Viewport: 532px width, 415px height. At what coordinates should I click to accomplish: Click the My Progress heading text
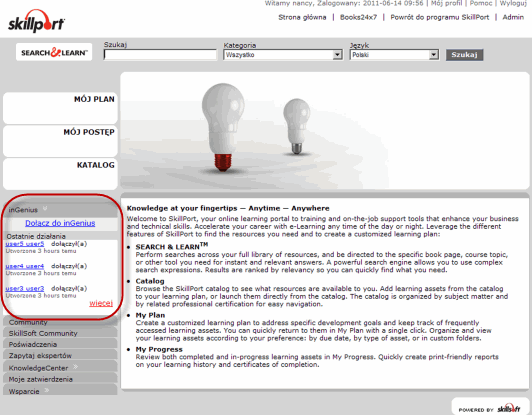coord(159,349)
